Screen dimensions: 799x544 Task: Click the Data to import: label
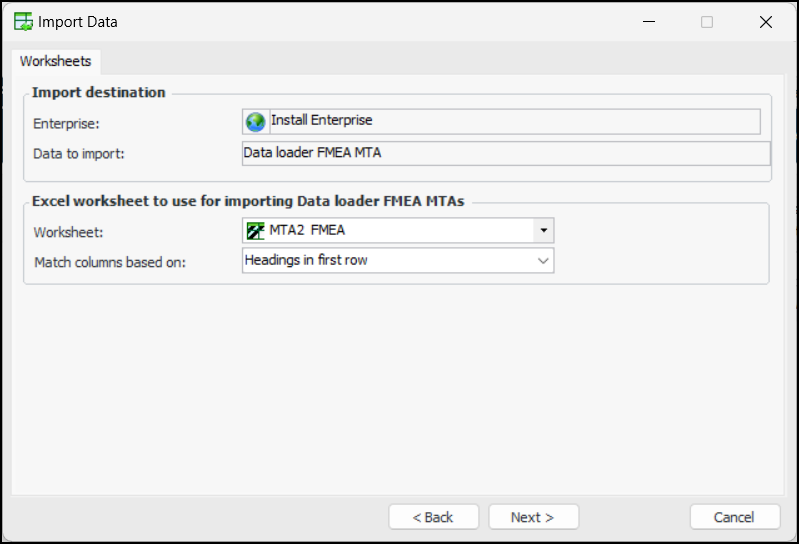(x=78, y=153)
